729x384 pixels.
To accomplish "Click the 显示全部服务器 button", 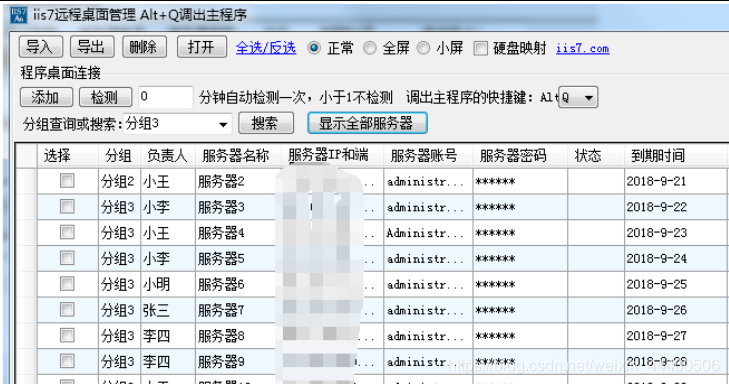I will (367, 123).
